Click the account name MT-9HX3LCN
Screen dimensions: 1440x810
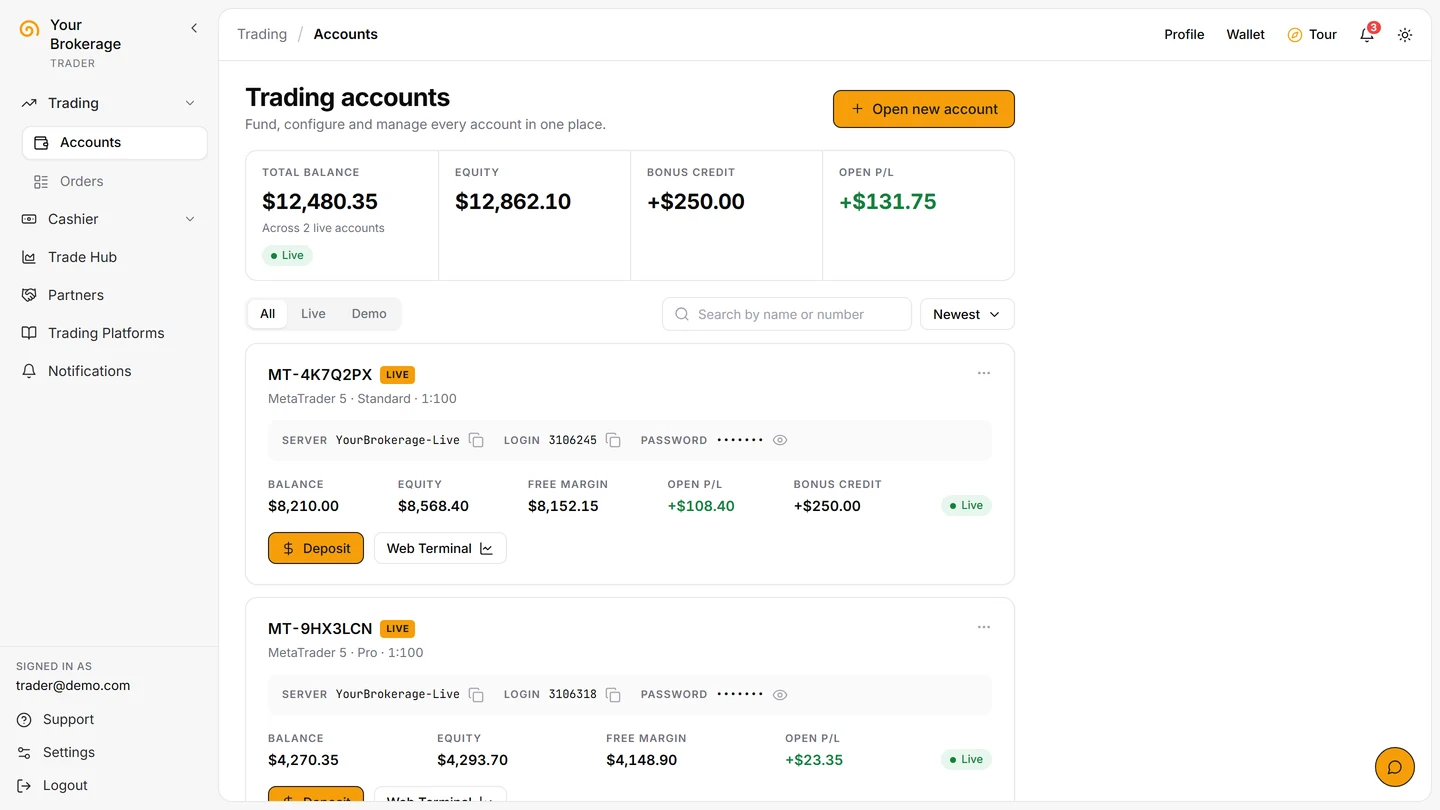tap(320, 629)
